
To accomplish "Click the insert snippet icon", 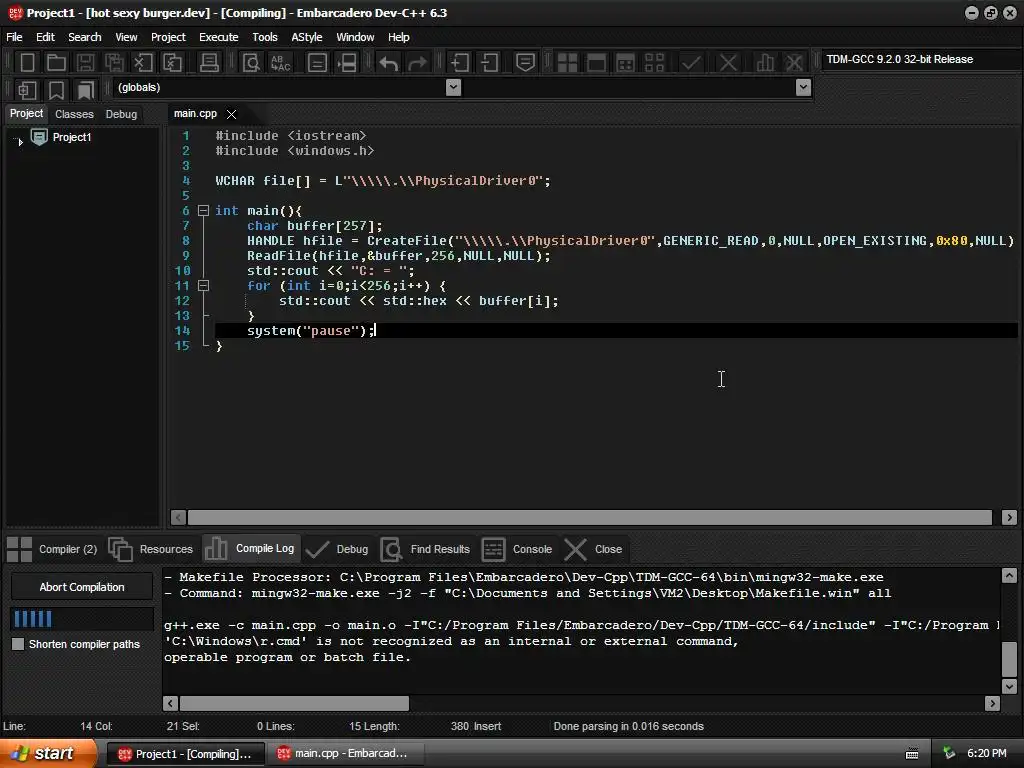I will (27, 89).
